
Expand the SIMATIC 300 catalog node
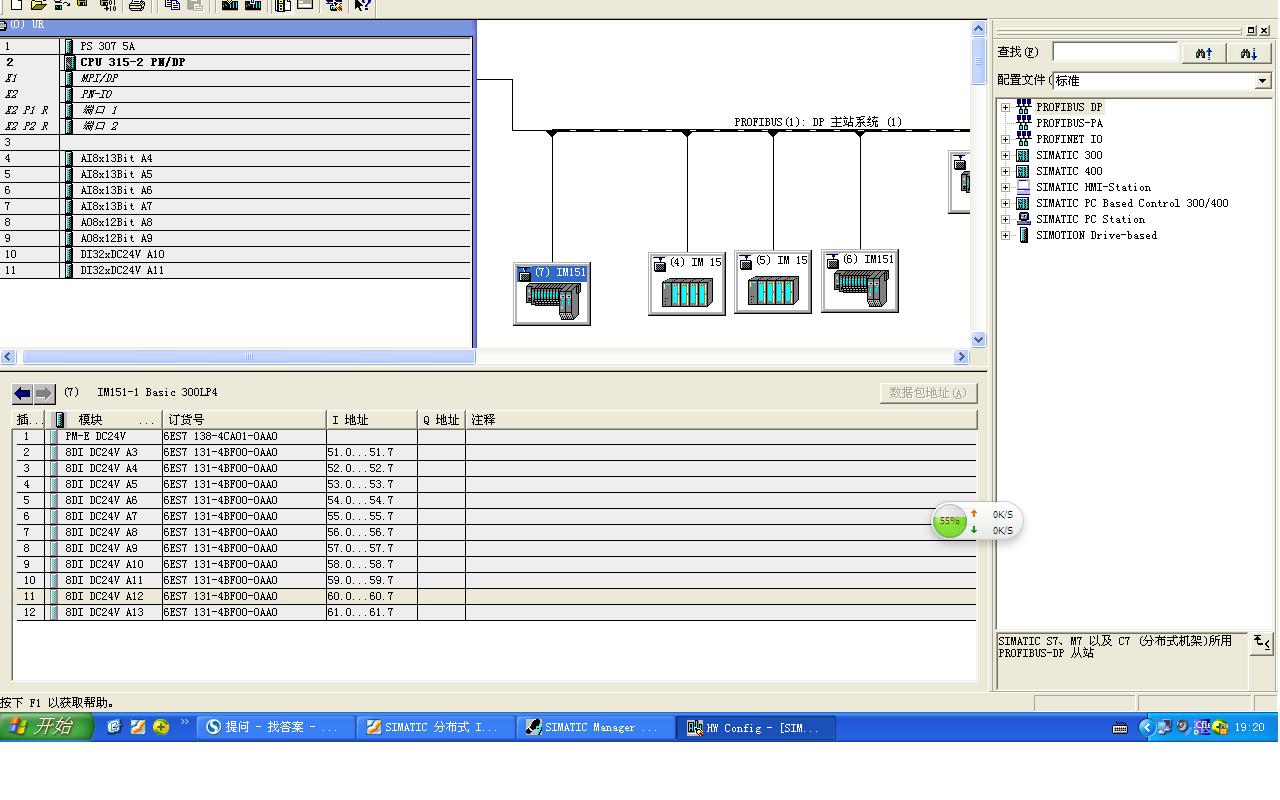[1005, 155]
